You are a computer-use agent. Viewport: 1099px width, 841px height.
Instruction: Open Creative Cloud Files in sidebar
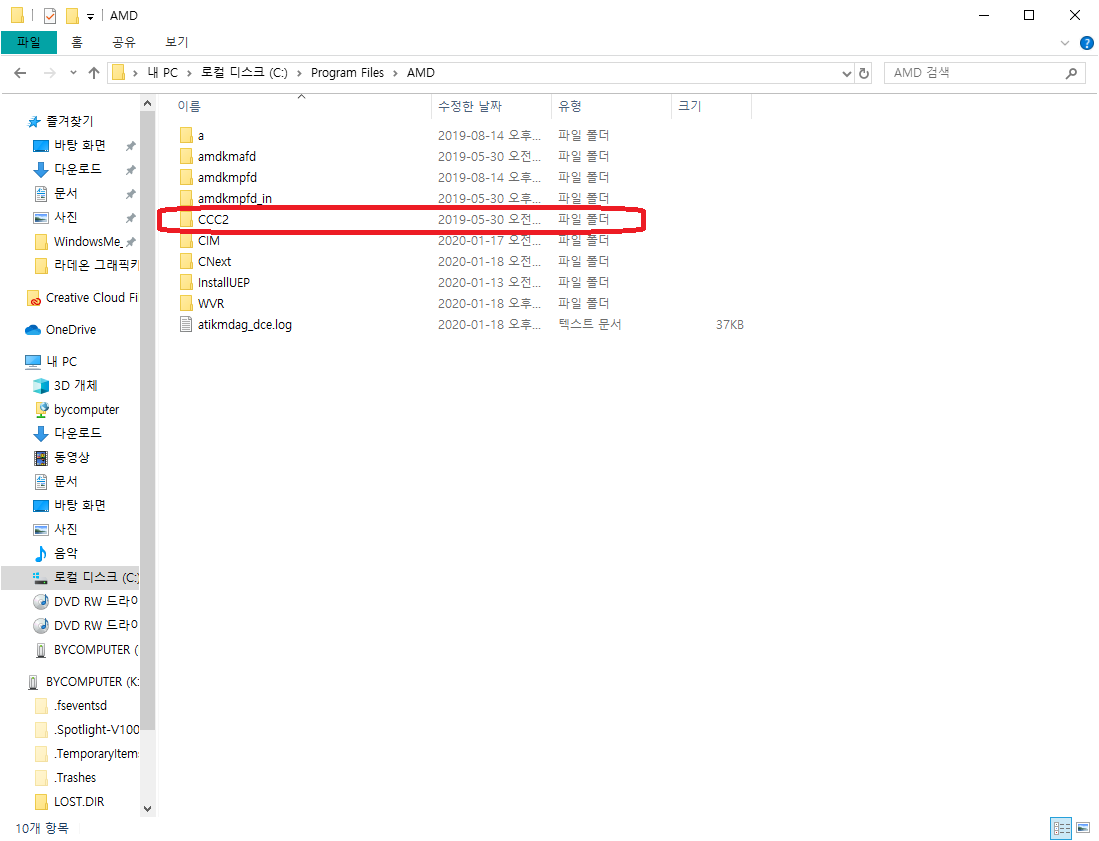click(91, 298)
